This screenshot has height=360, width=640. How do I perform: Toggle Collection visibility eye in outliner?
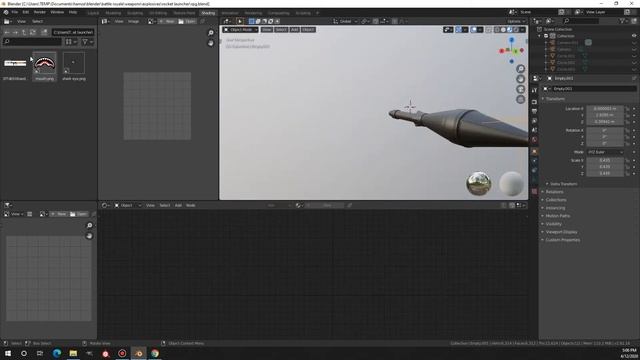[634, 36]
